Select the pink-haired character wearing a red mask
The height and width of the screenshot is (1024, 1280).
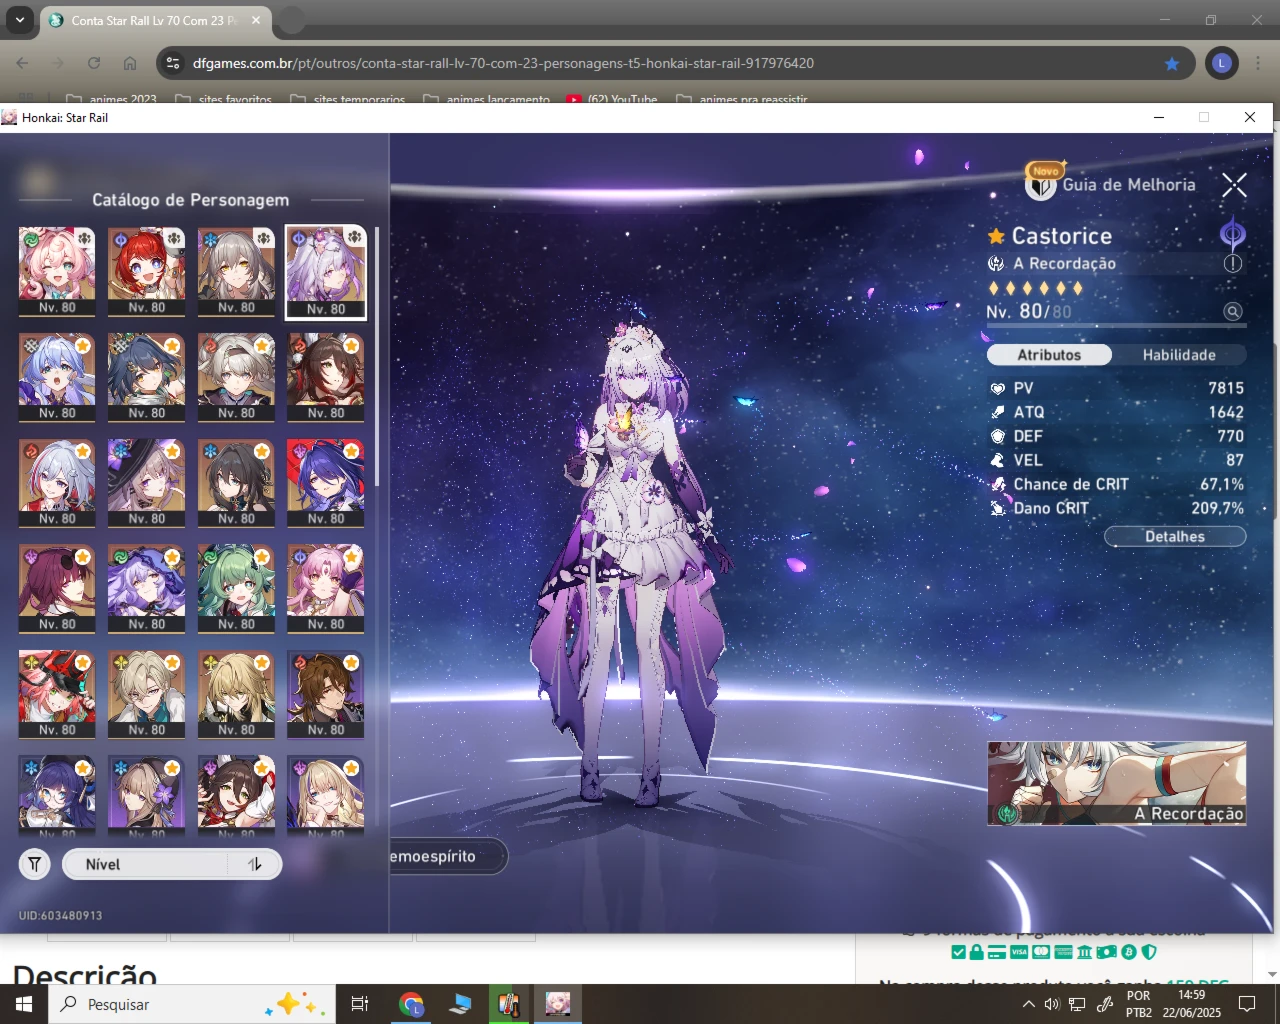pyautogui.click(x=57, y=694)
